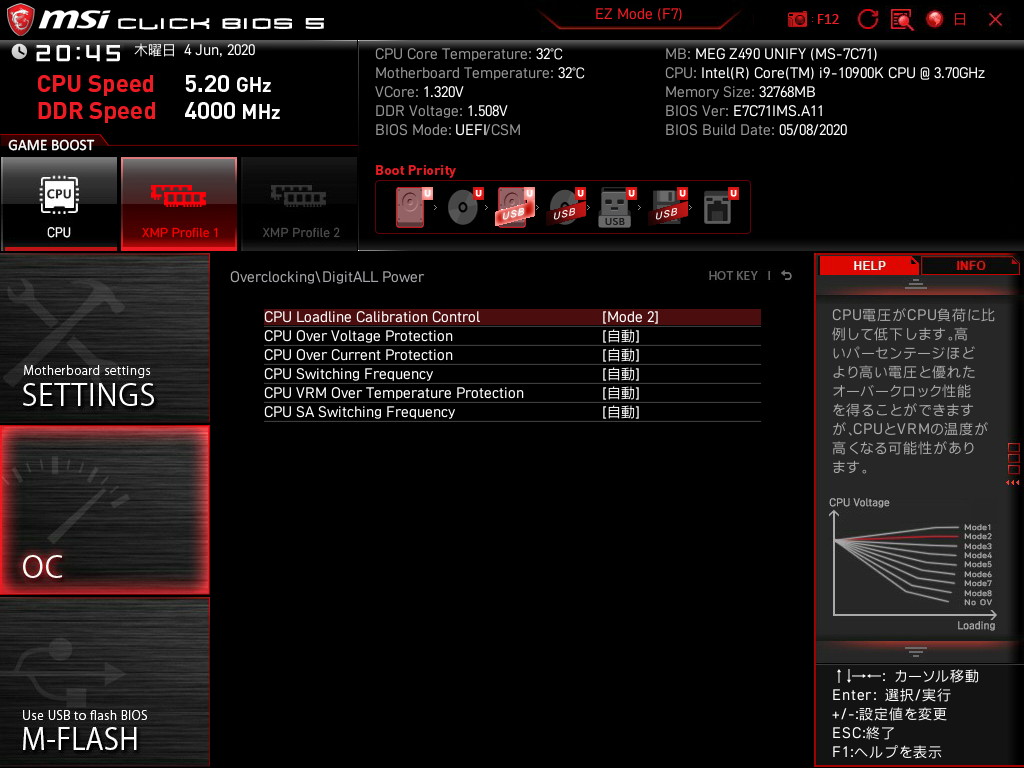Change CPU VRM Over Temperature Protection value
Screen dimensions: 1024x768
coord(620,393)
